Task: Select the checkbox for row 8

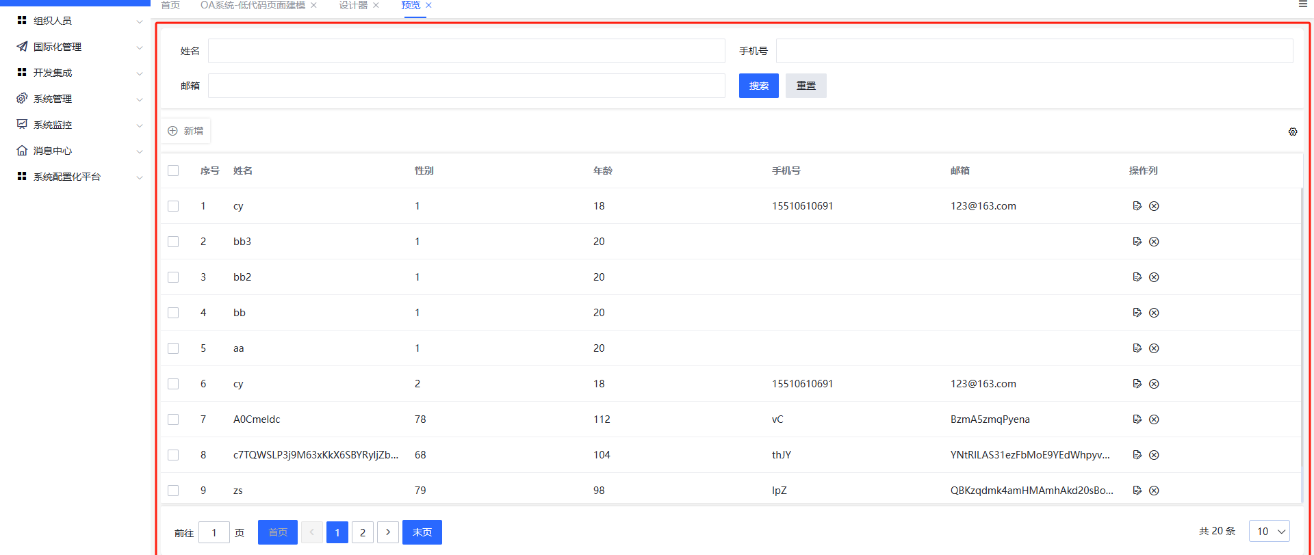Action: [x=173, y=455]
